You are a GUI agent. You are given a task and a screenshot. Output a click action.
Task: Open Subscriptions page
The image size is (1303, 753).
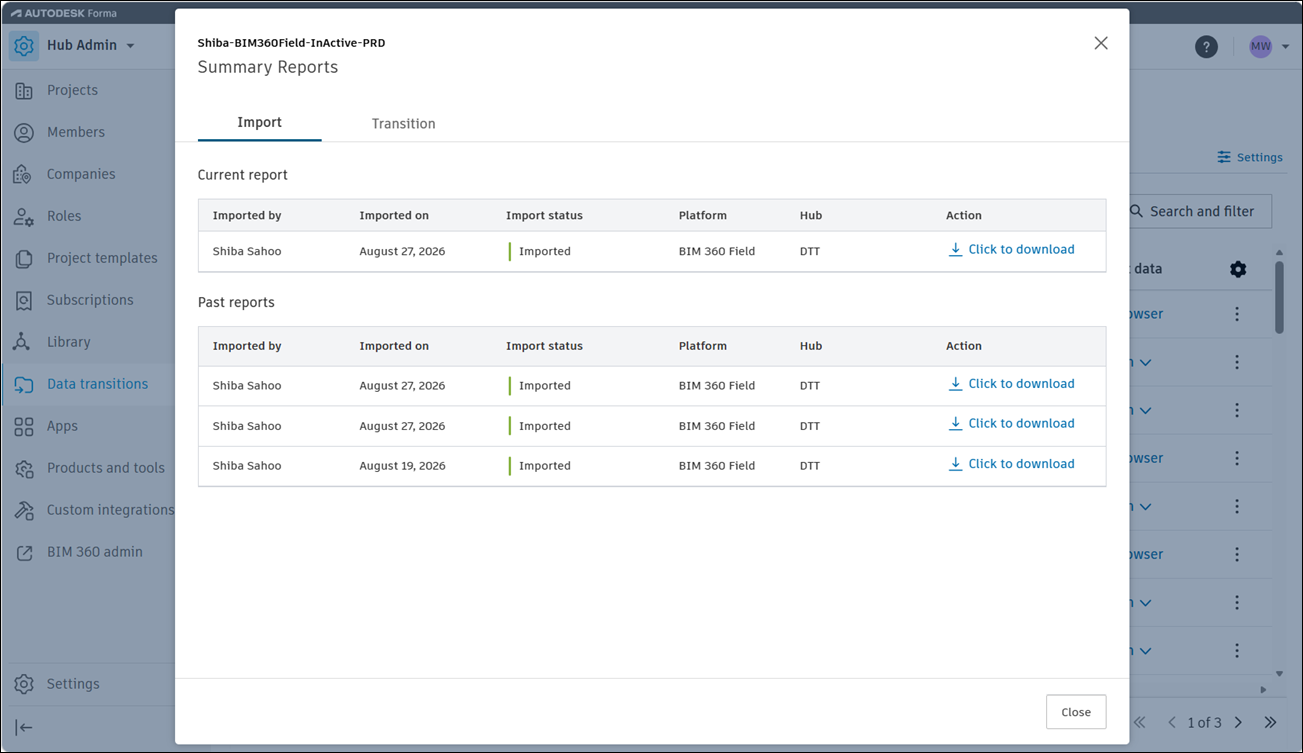(x=90, y=300)
